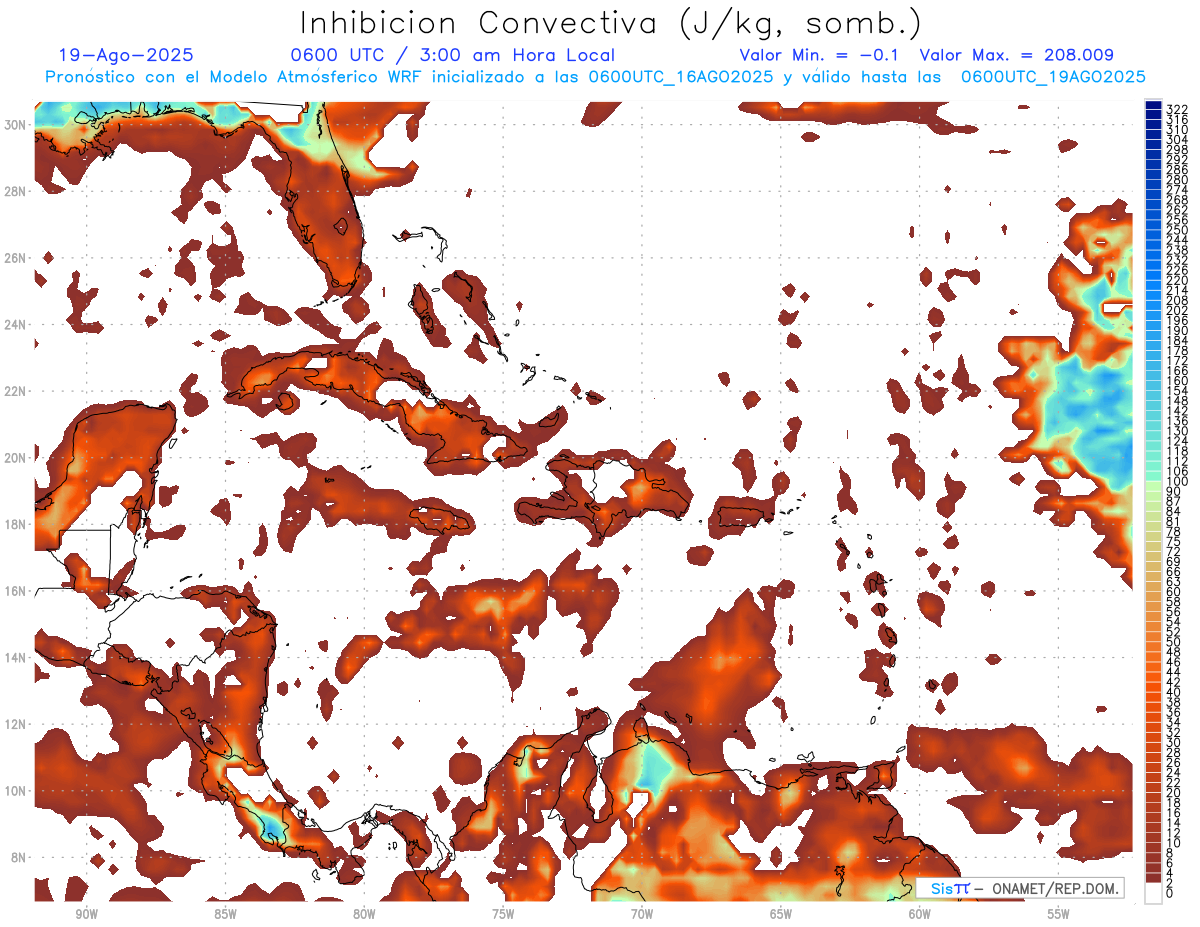Click the 55W longitude label
The image size is (1200, 927).
[1059, 915]
